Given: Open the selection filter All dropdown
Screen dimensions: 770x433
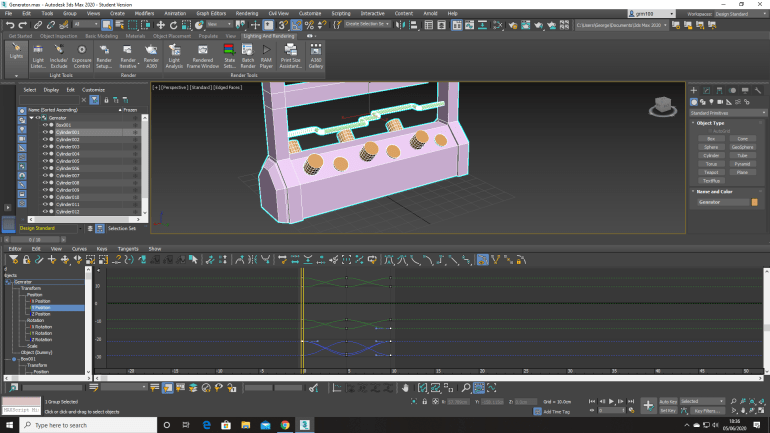Looking at the screenshot, I should [x=86, y=25].
